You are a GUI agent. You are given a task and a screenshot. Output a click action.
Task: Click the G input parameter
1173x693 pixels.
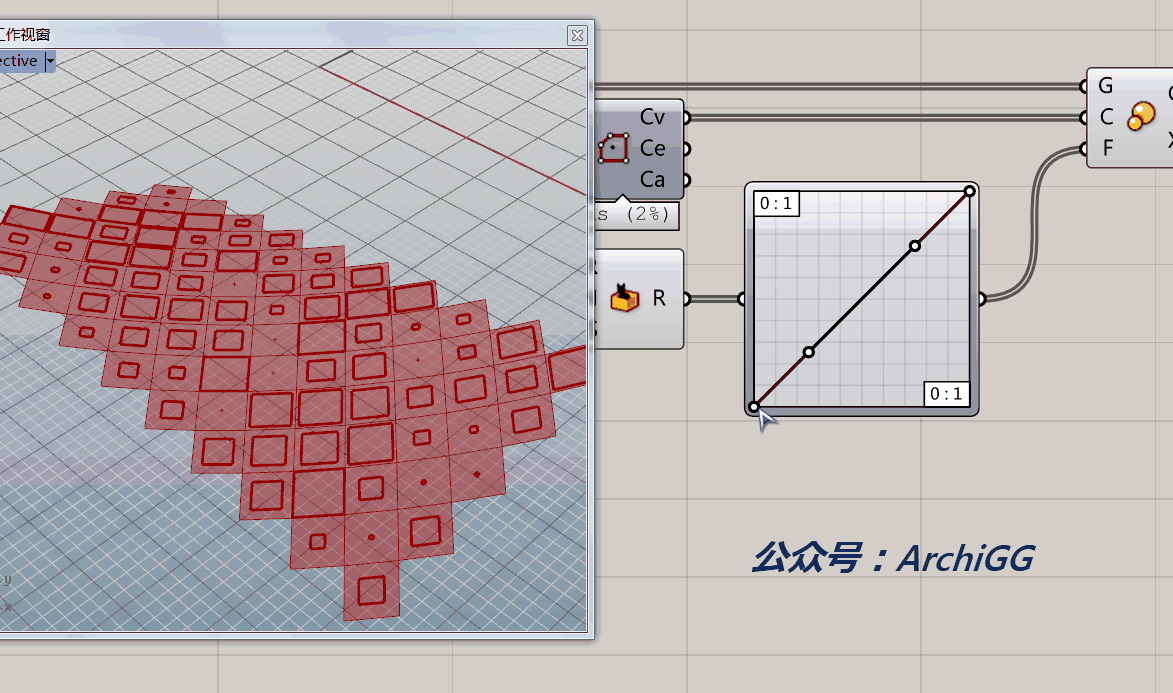point(1106,85)
